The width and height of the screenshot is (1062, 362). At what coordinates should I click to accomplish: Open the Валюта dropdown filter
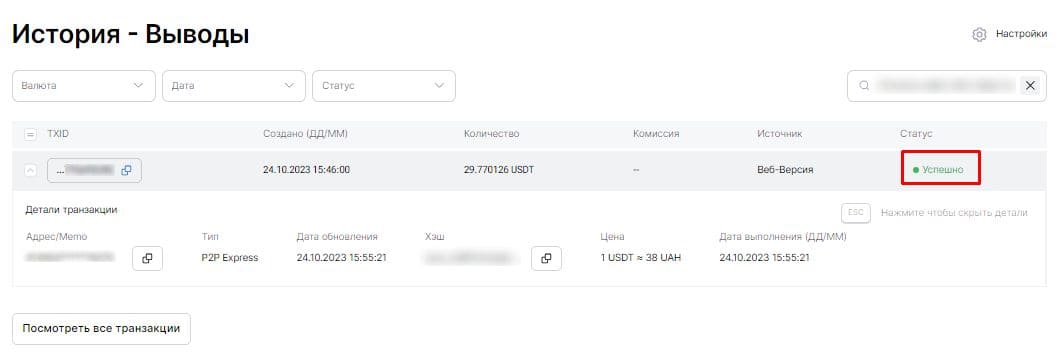(84, 86)
